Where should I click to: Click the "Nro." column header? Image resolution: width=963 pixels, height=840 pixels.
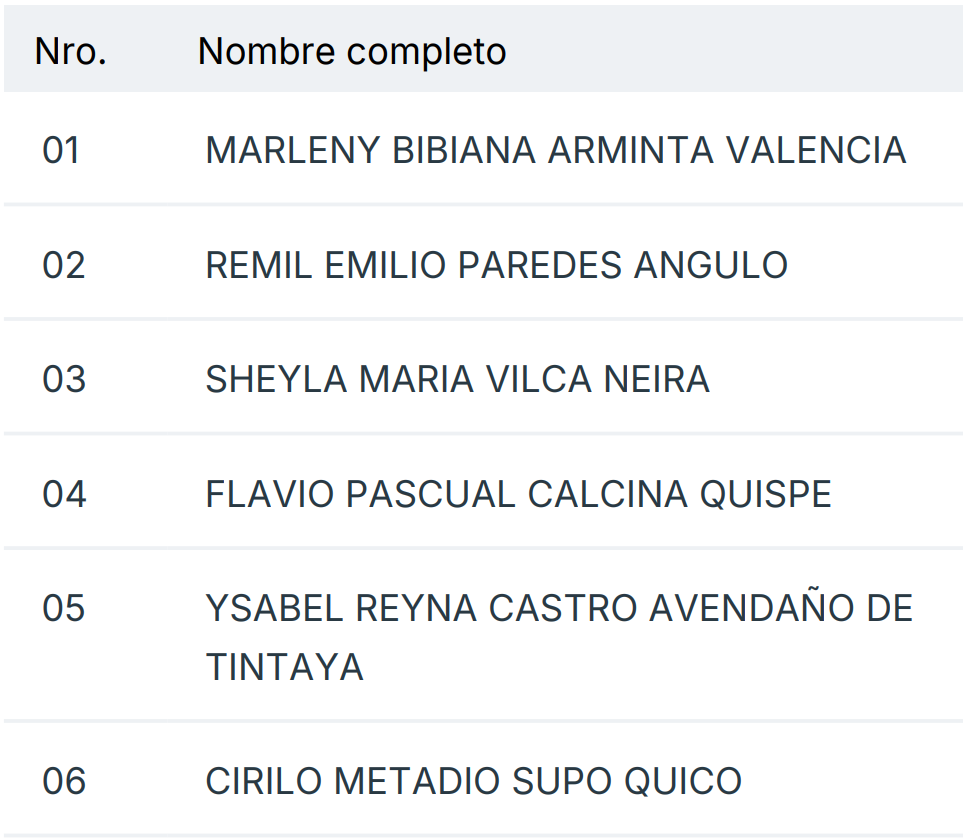(70, 51)
